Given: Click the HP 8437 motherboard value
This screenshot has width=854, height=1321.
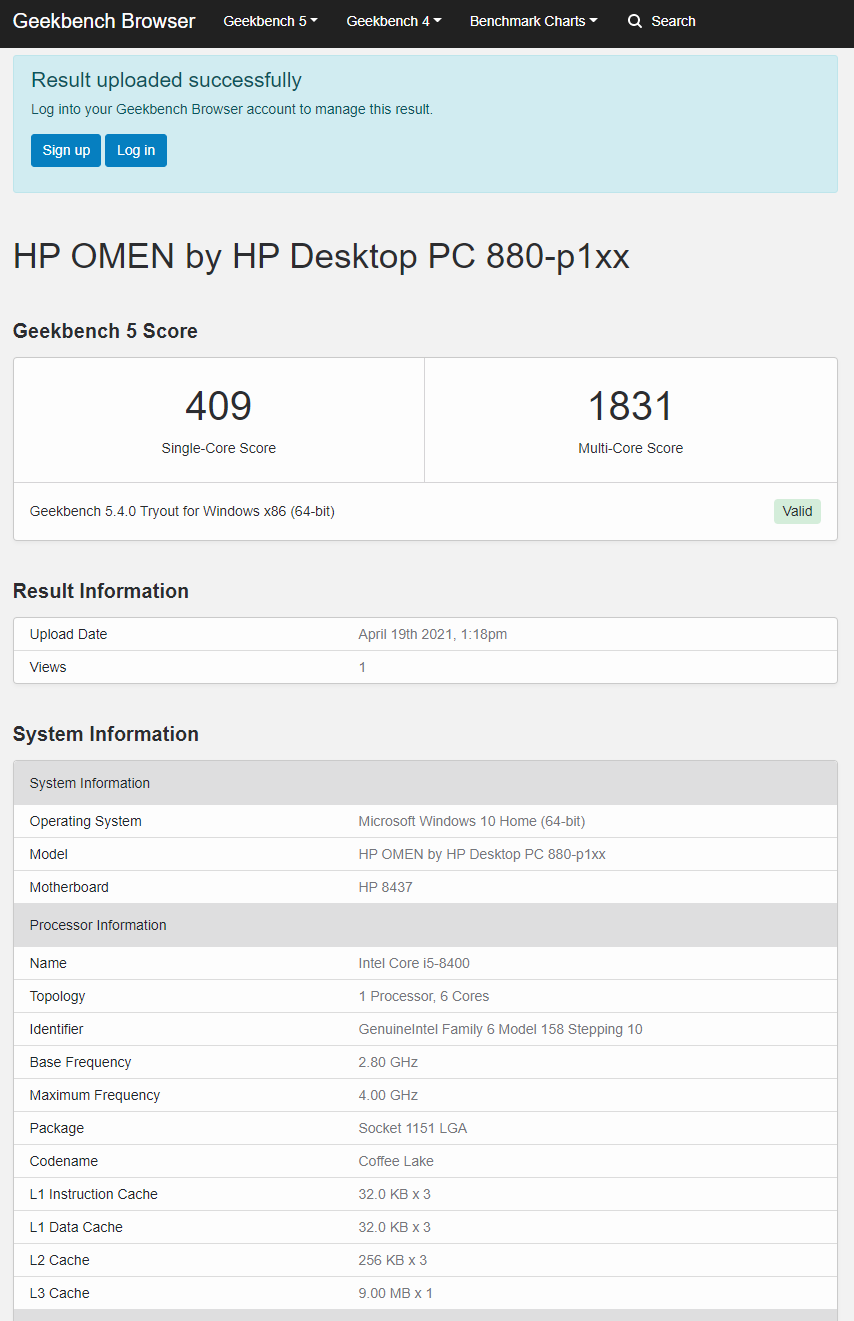Looking at the screenshot, I should 385,887.
